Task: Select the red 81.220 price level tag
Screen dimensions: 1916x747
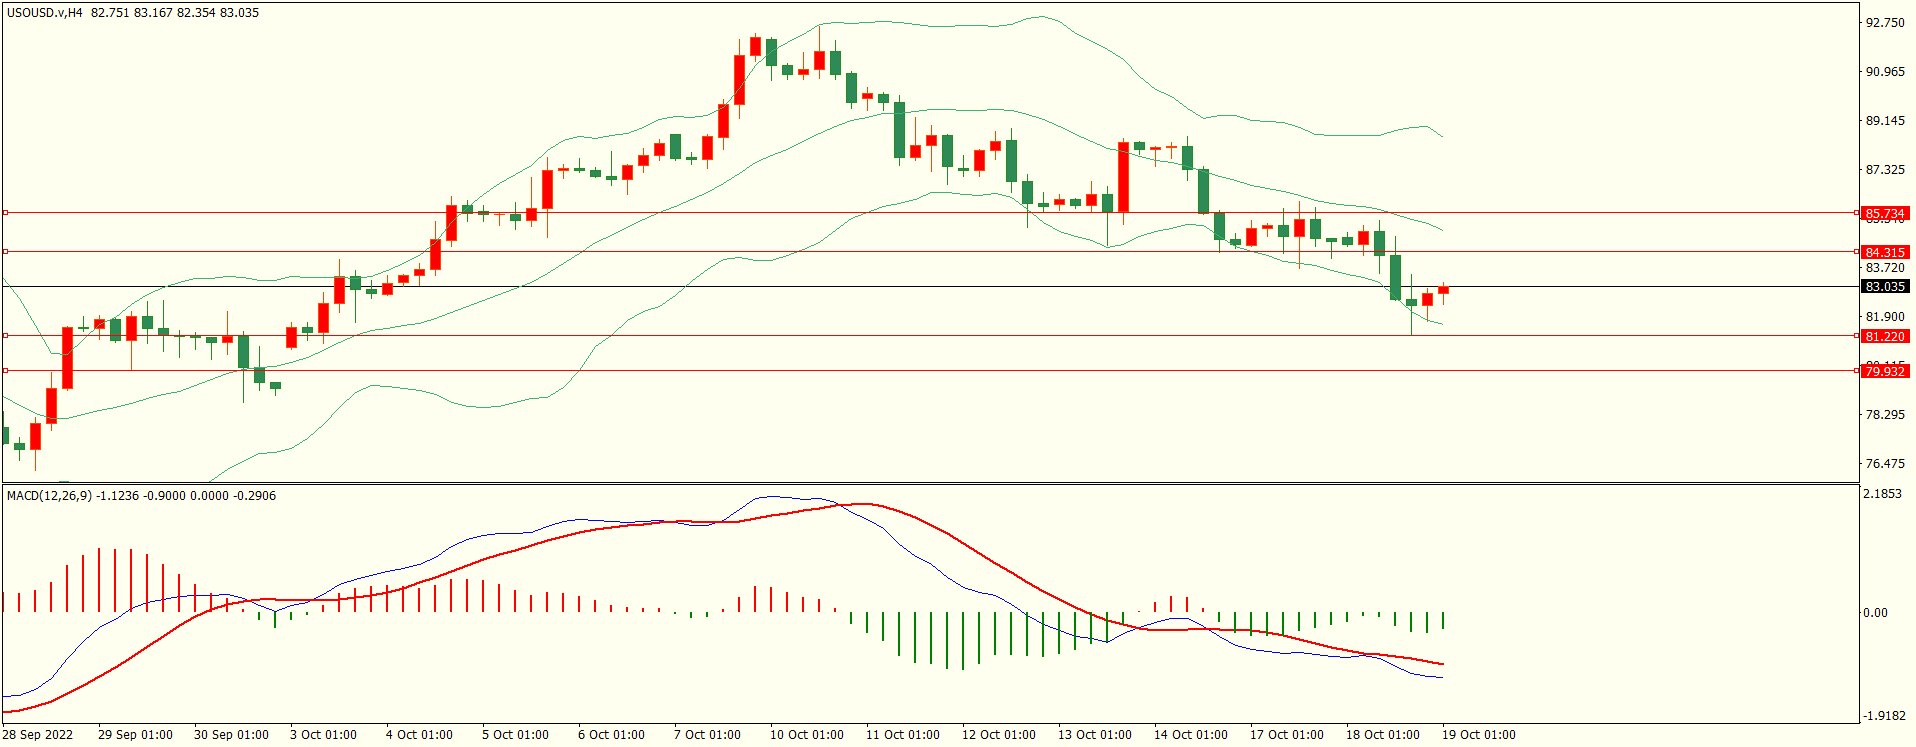Action: click(1885, 337)
